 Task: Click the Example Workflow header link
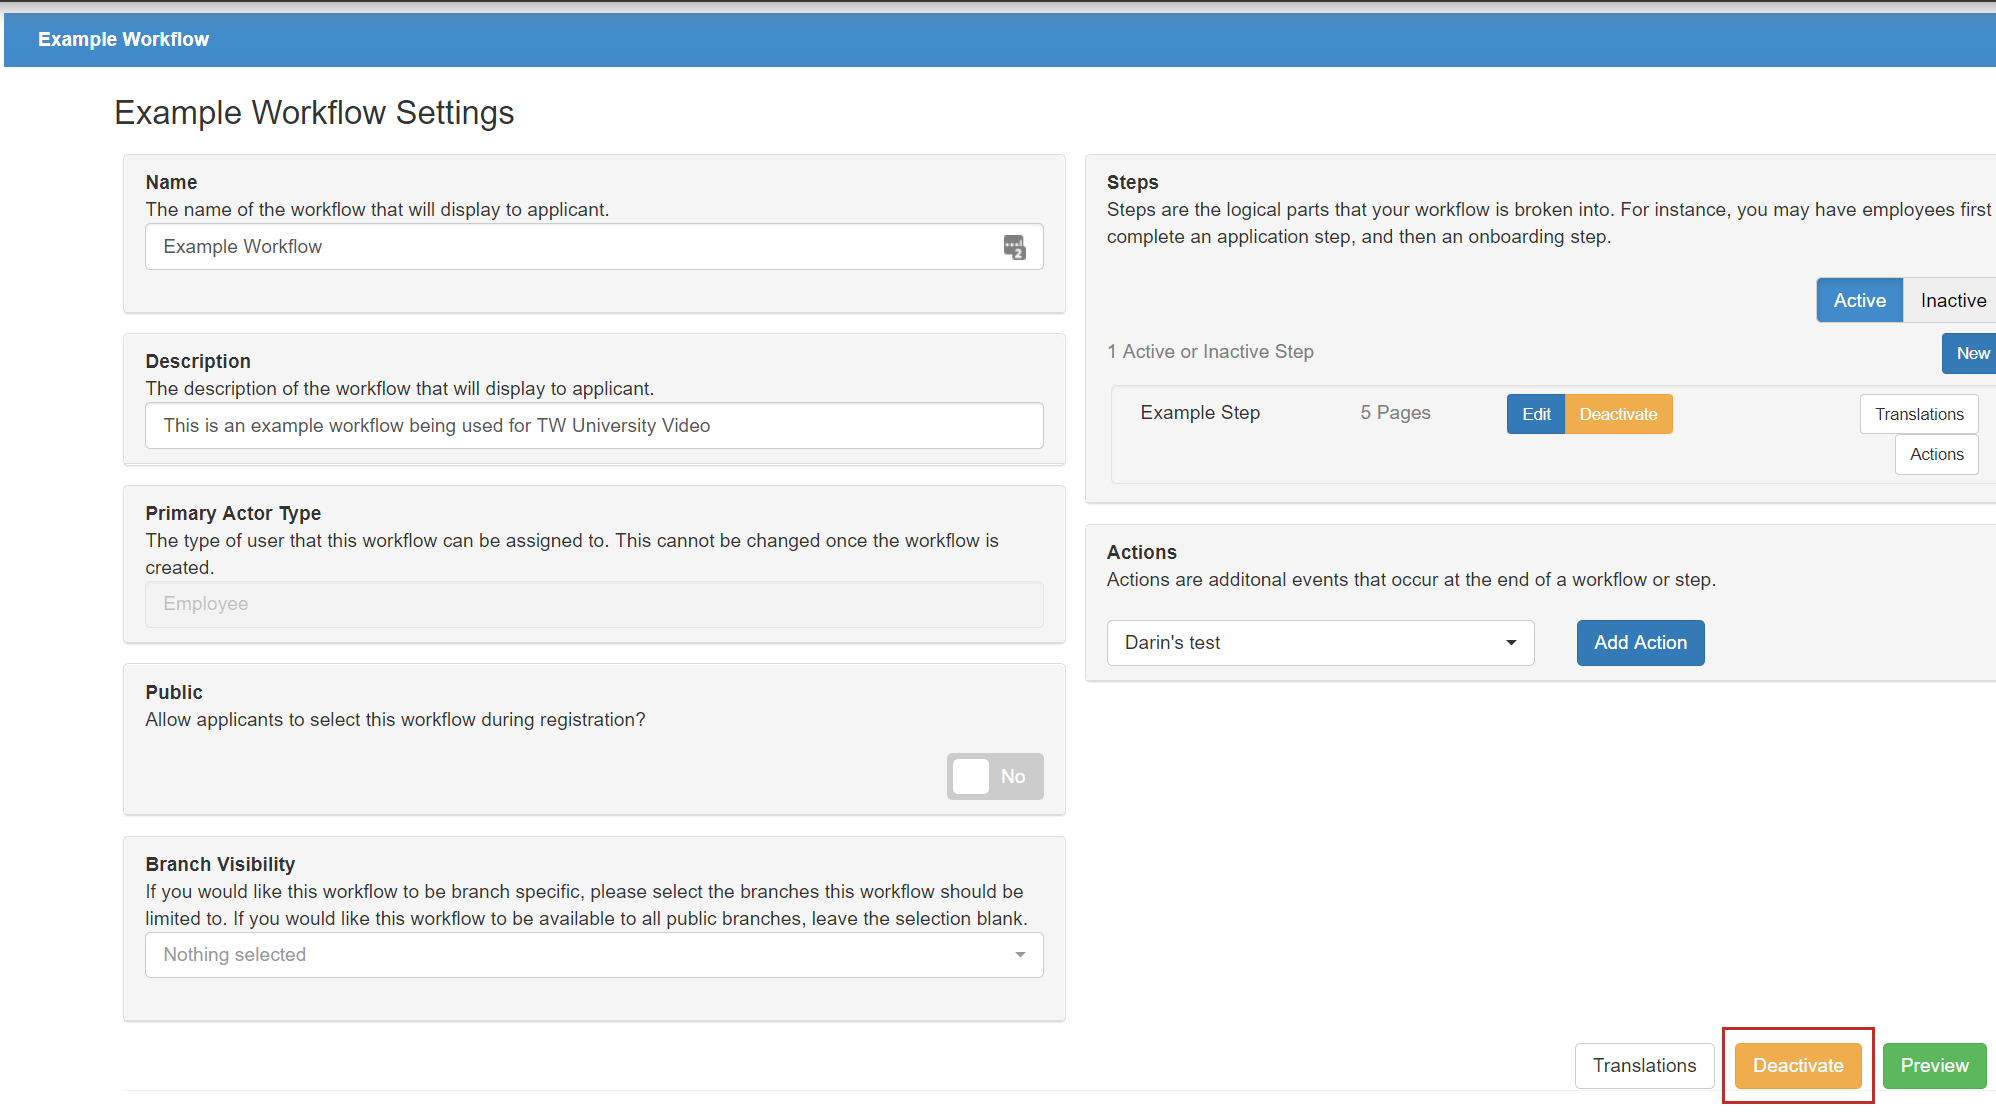123,40
